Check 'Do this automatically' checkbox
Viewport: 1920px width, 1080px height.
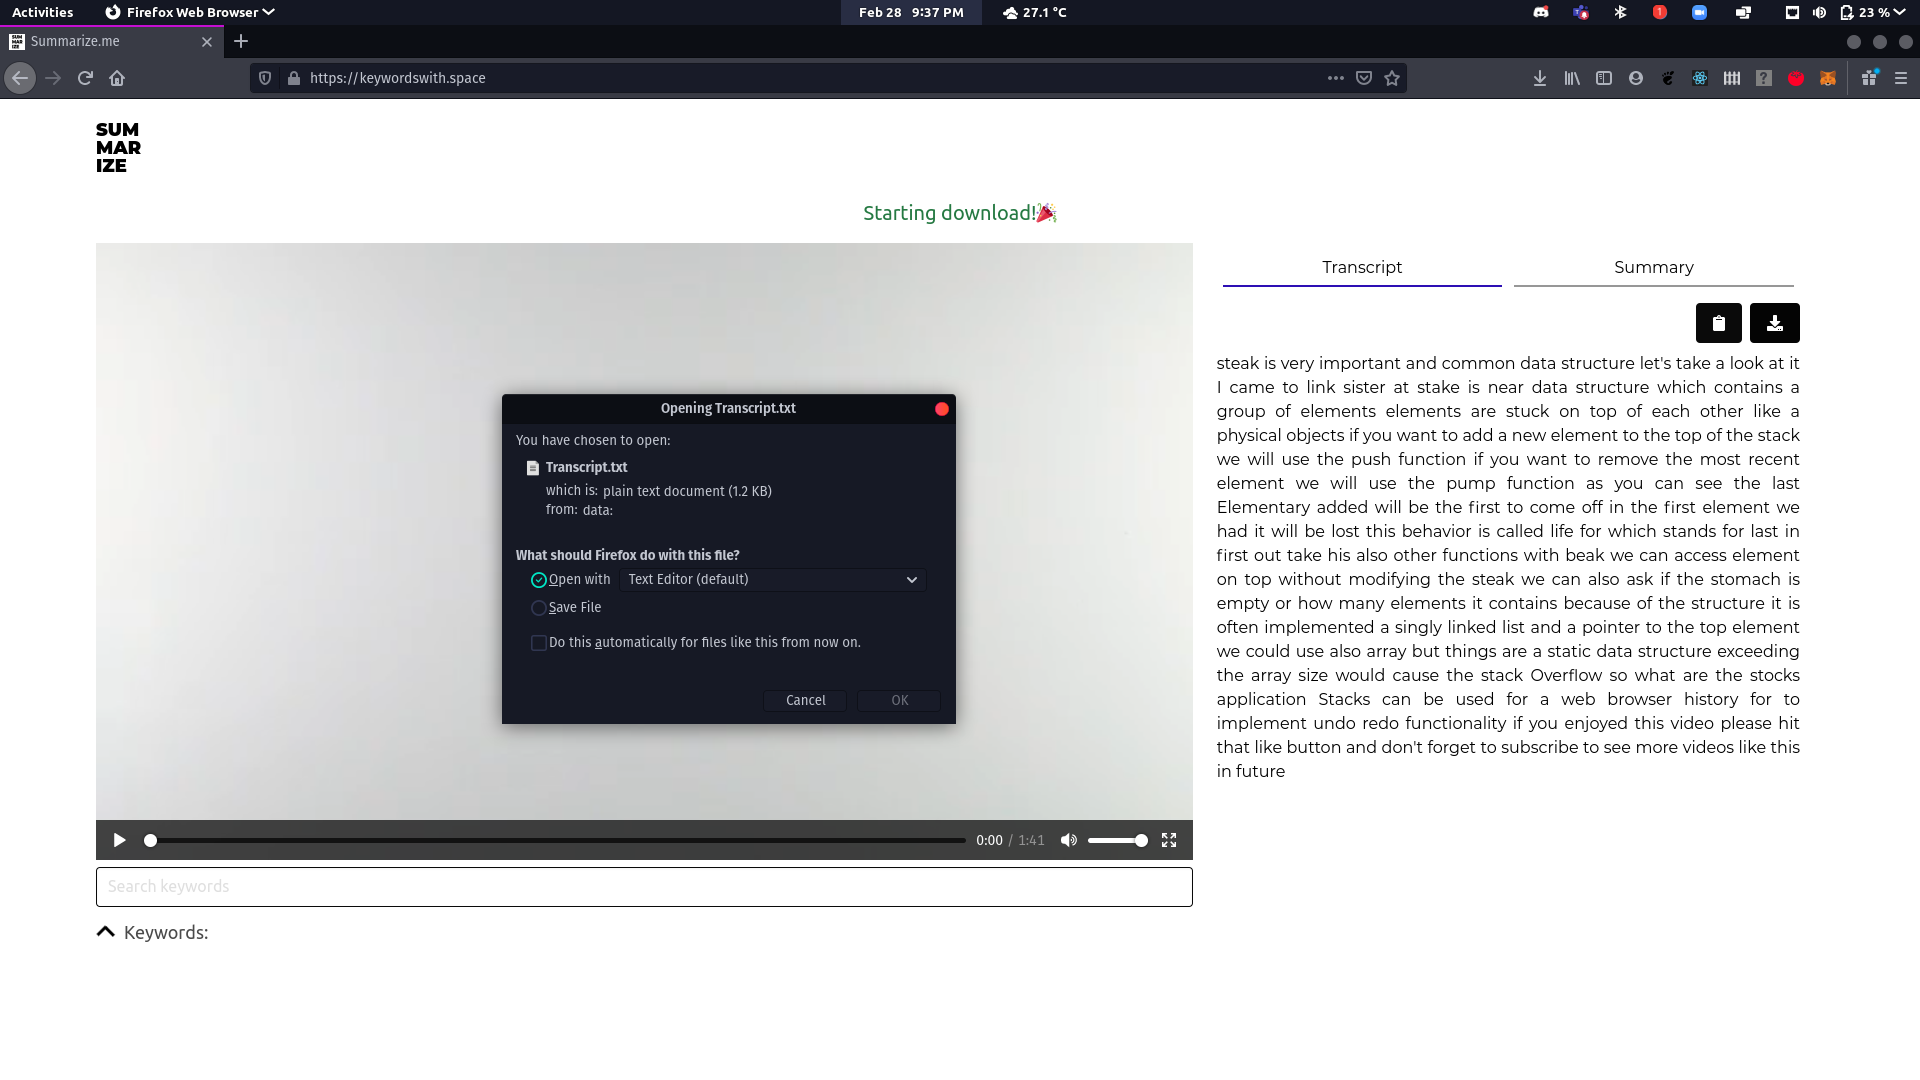[539, 643]
